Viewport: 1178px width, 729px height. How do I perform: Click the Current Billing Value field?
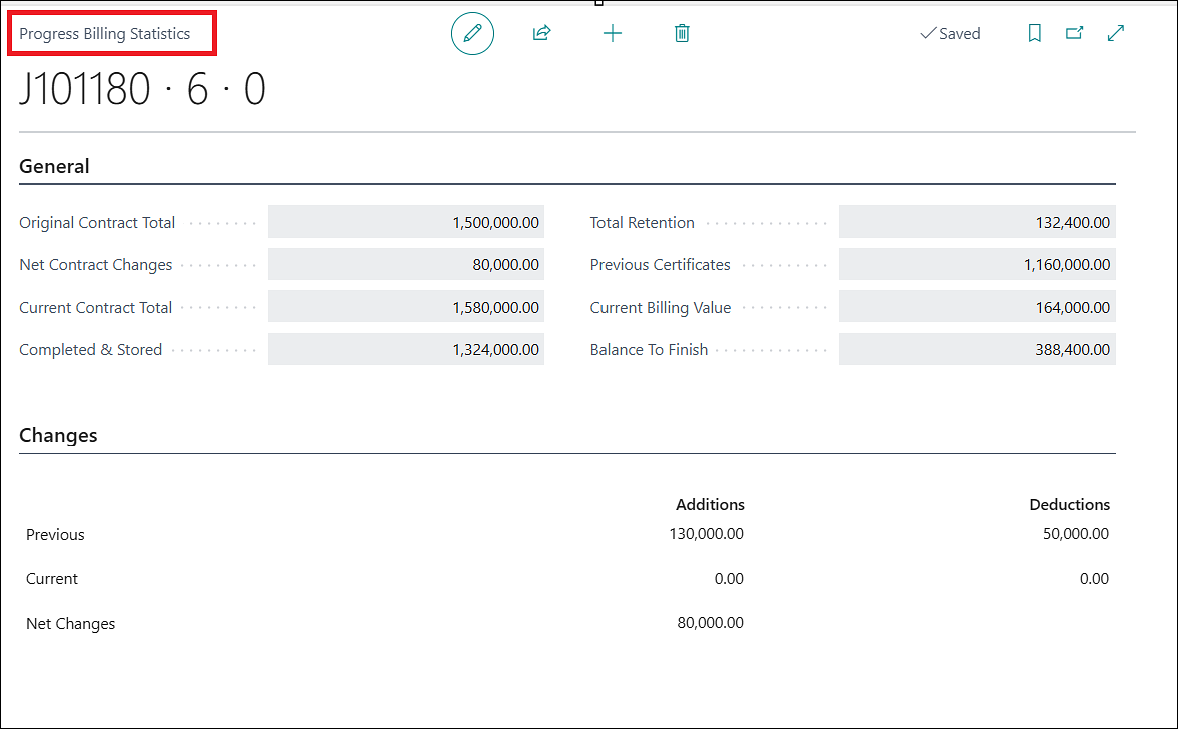coord(977,307)
